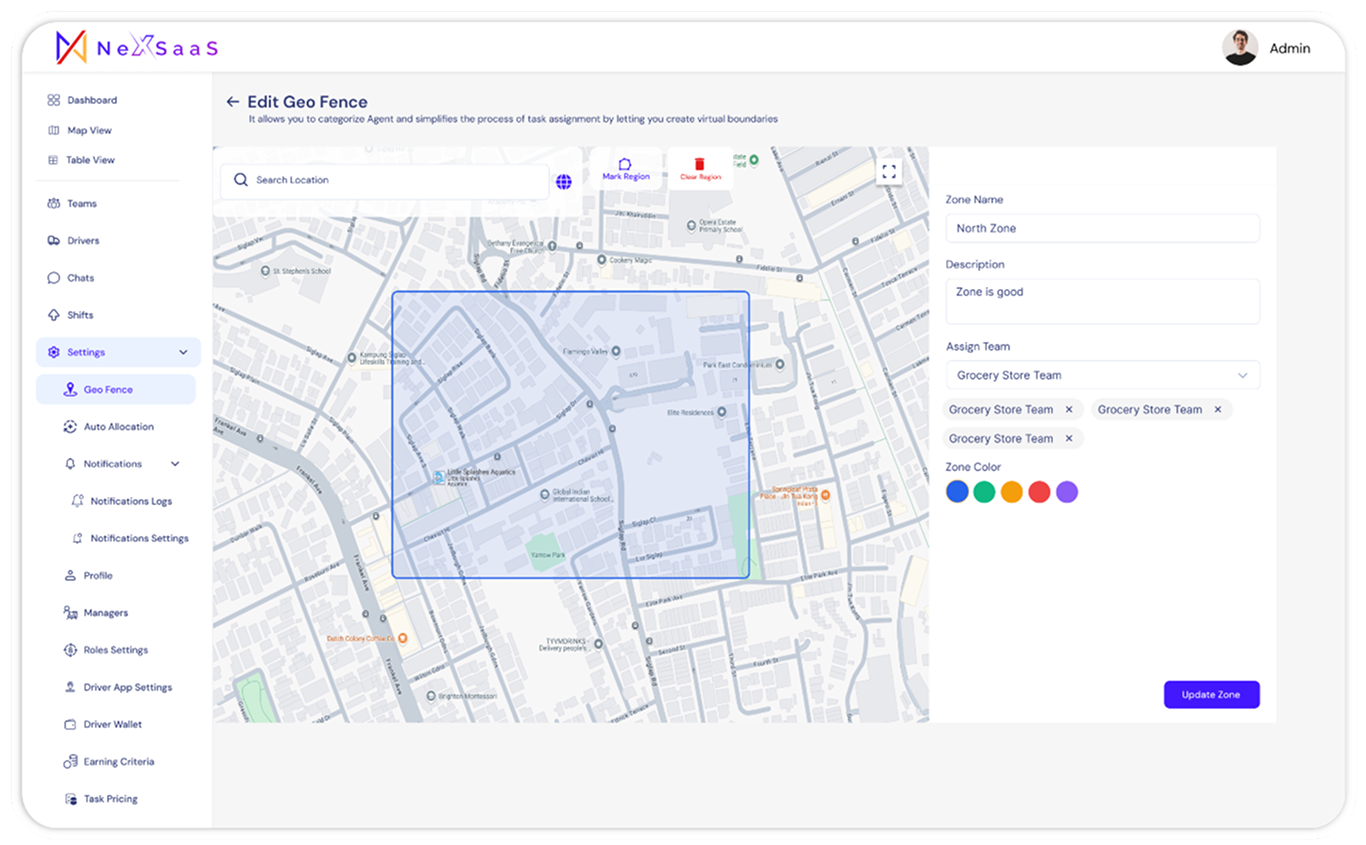Open Dashboard from the sidebar
Viewport: 1366px width, 845px height.
click(x=91, y=100)
